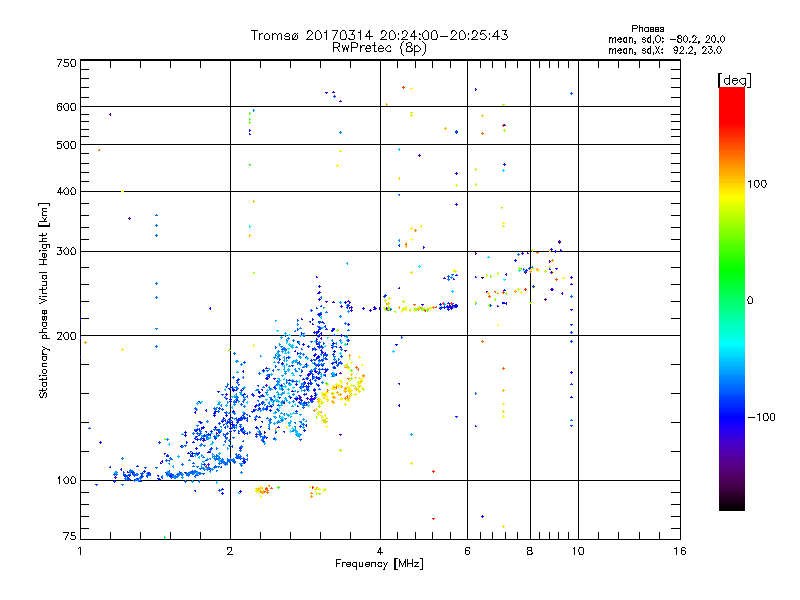Viewport: 800px width, 600px height.
Task: Click the x-axis '8' tick label
Action: coord(530,551)
